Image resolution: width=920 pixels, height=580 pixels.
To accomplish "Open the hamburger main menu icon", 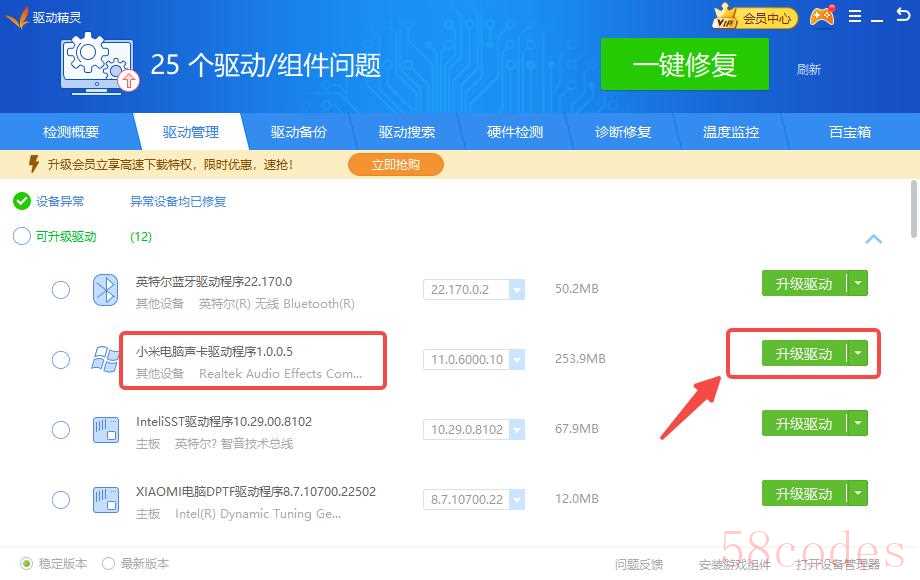I will pyautogui.click(x=855, y=16).
